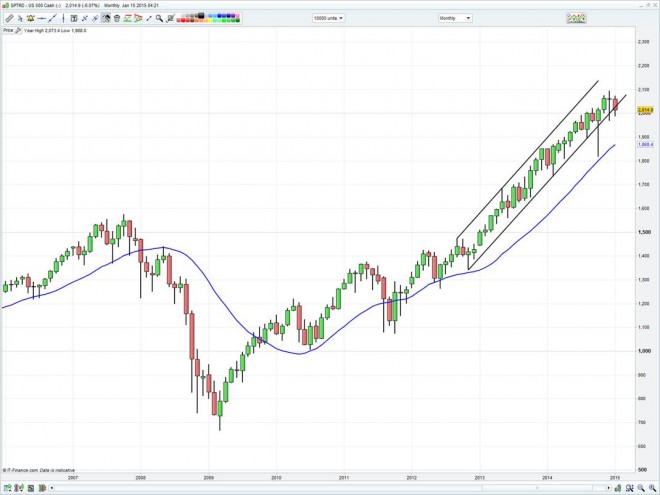660x495 pixels.
Task: Select the pencil drawing tool
Action: click(x=9, y=18)
